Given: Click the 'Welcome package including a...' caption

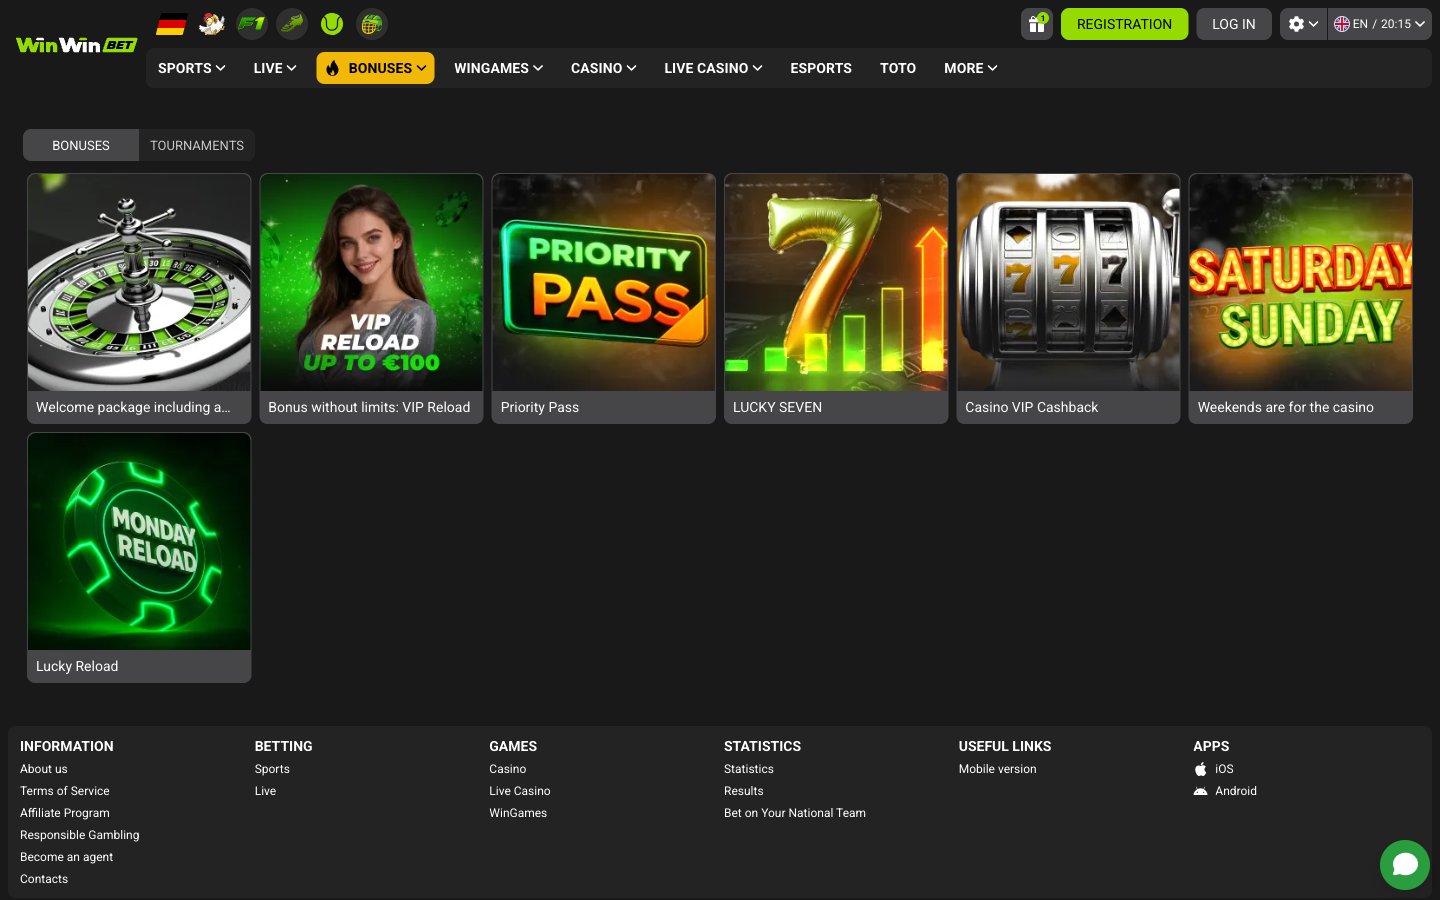Looking at the screenshot, I should click(x=133, y=407).
